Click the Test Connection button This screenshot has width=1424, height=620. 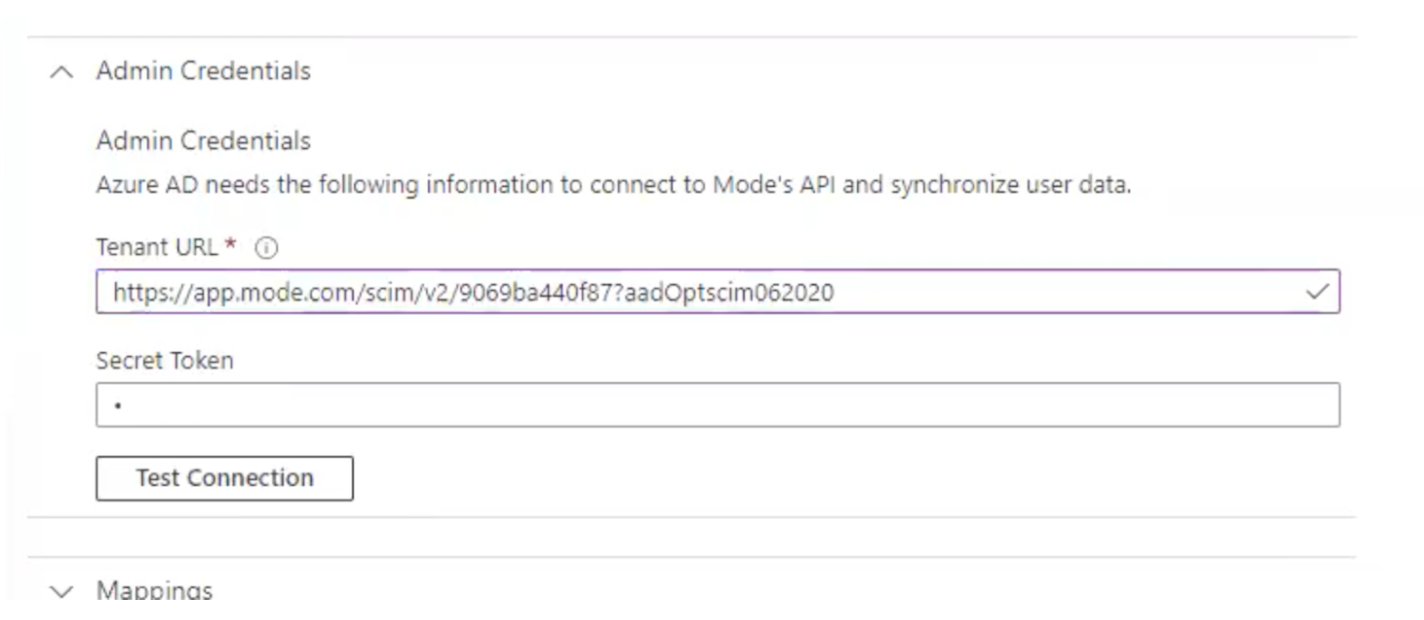coord(225,478)
